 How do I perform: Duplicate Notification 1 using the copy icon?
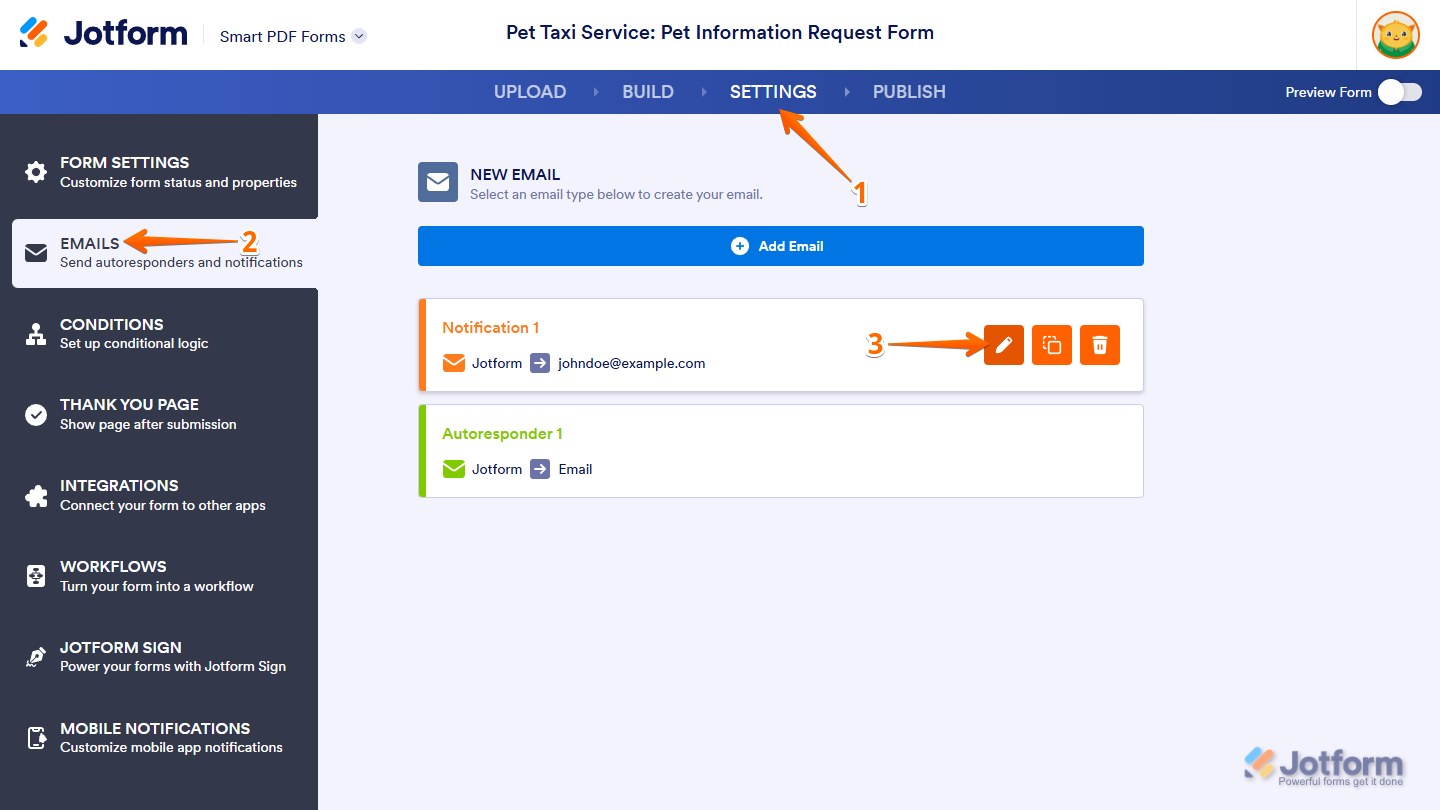pyautogui.click(x=1052, y=345)
